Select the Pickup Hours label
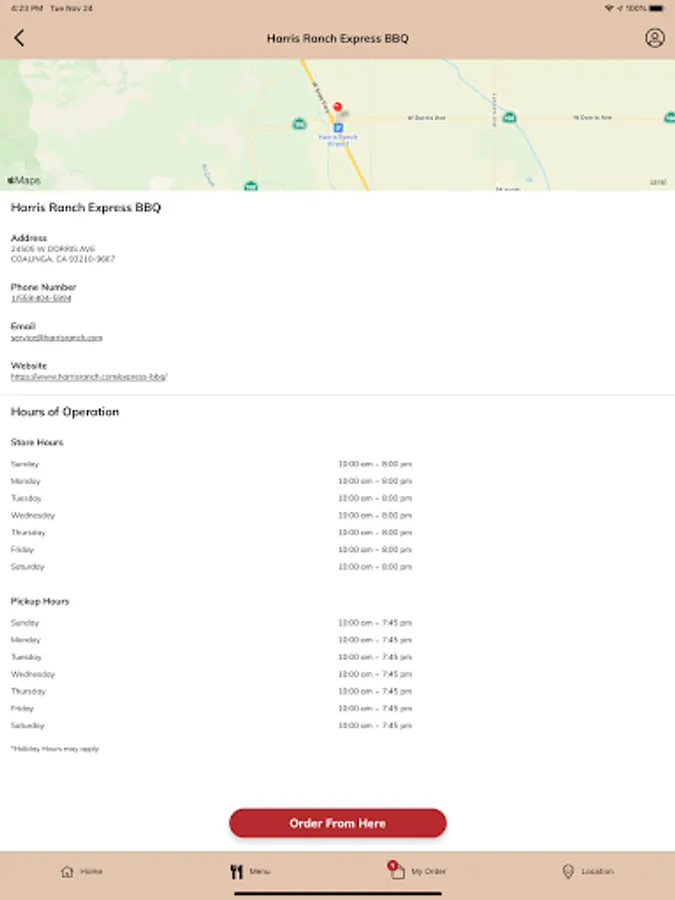Image resolution: width=675 pixels, height=900 pixels. click(40, 601)
